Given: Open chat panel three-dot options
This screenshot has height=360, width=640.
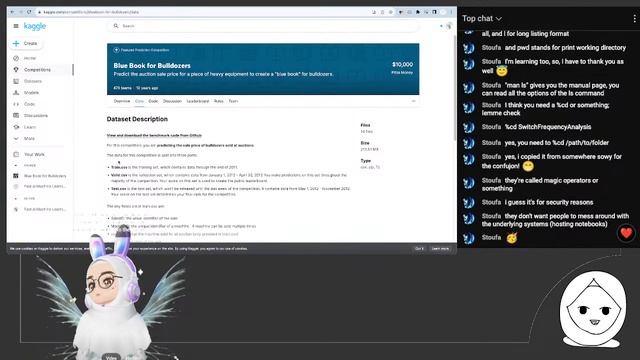Looking at the screenshot, I should pyautogui.click(x=634, y=18).
